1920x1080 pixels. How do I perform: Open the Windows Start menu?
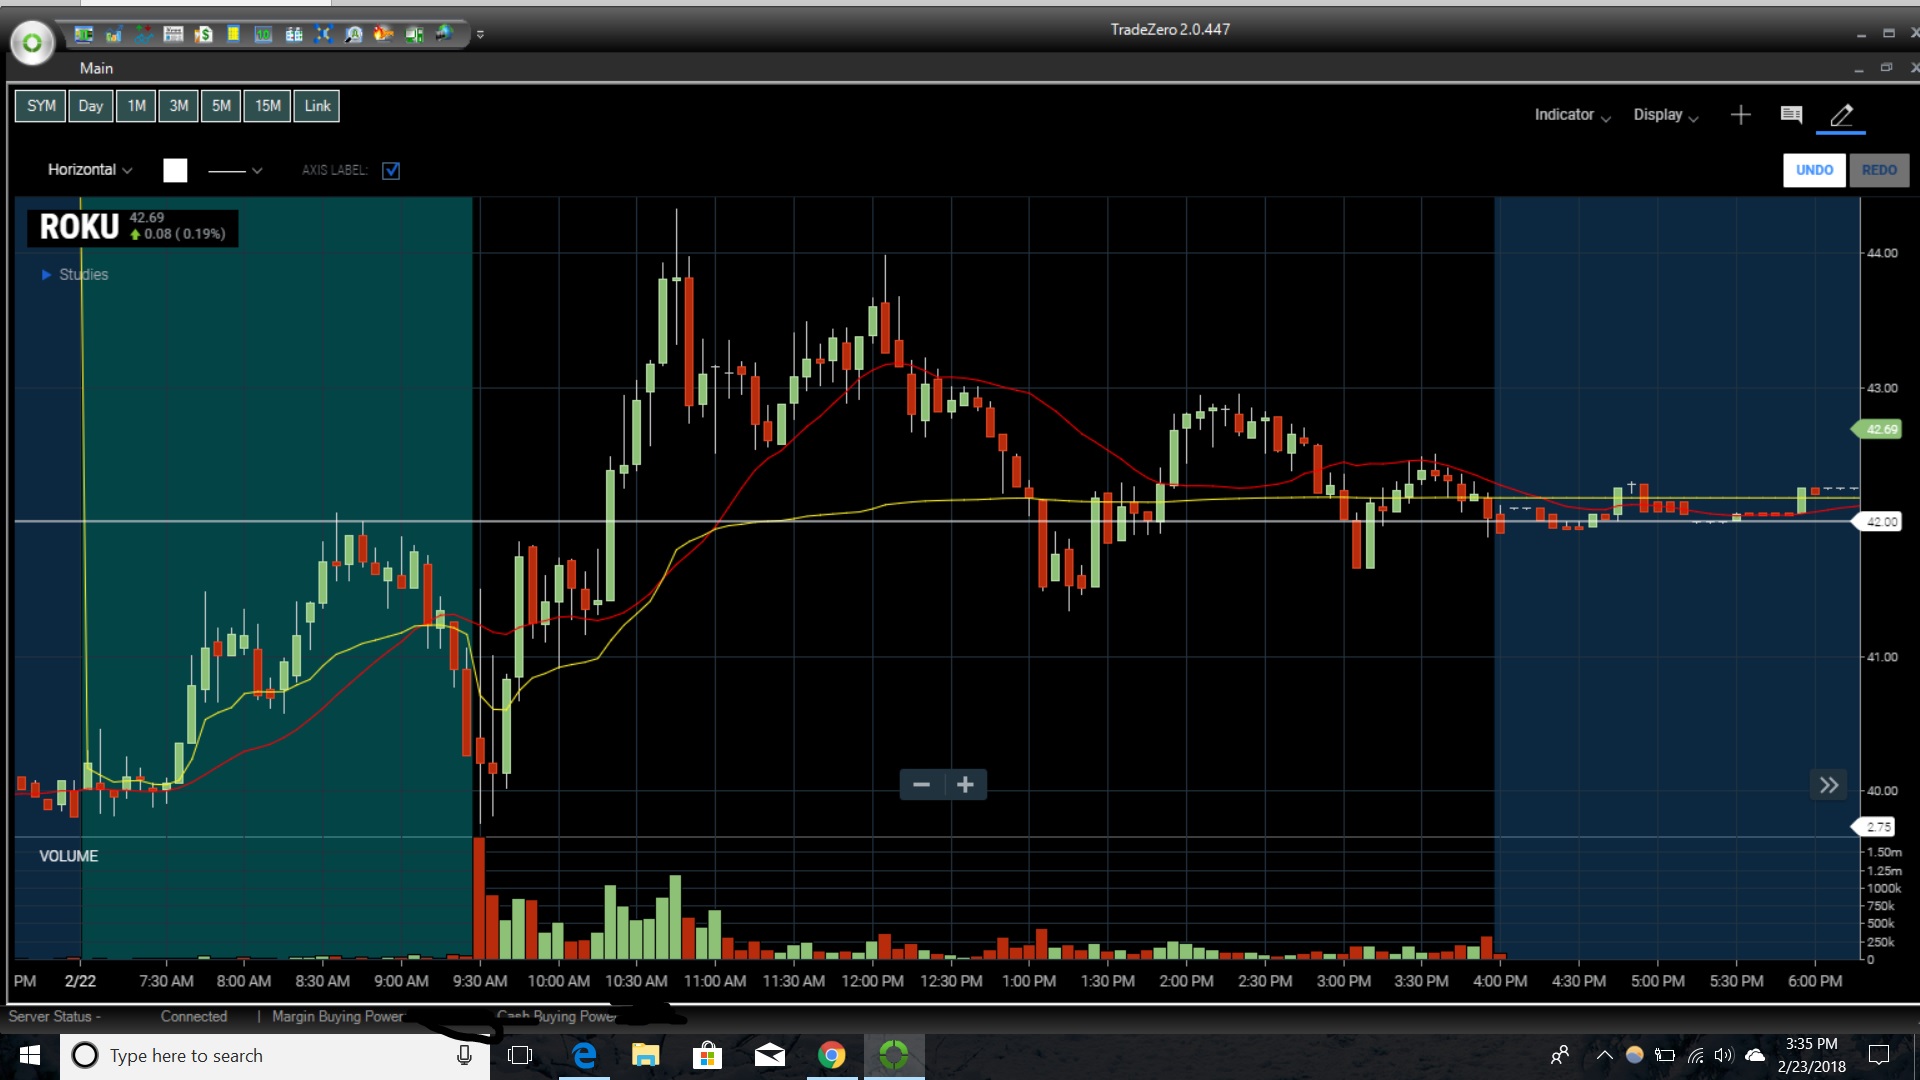click(30, 1056)
